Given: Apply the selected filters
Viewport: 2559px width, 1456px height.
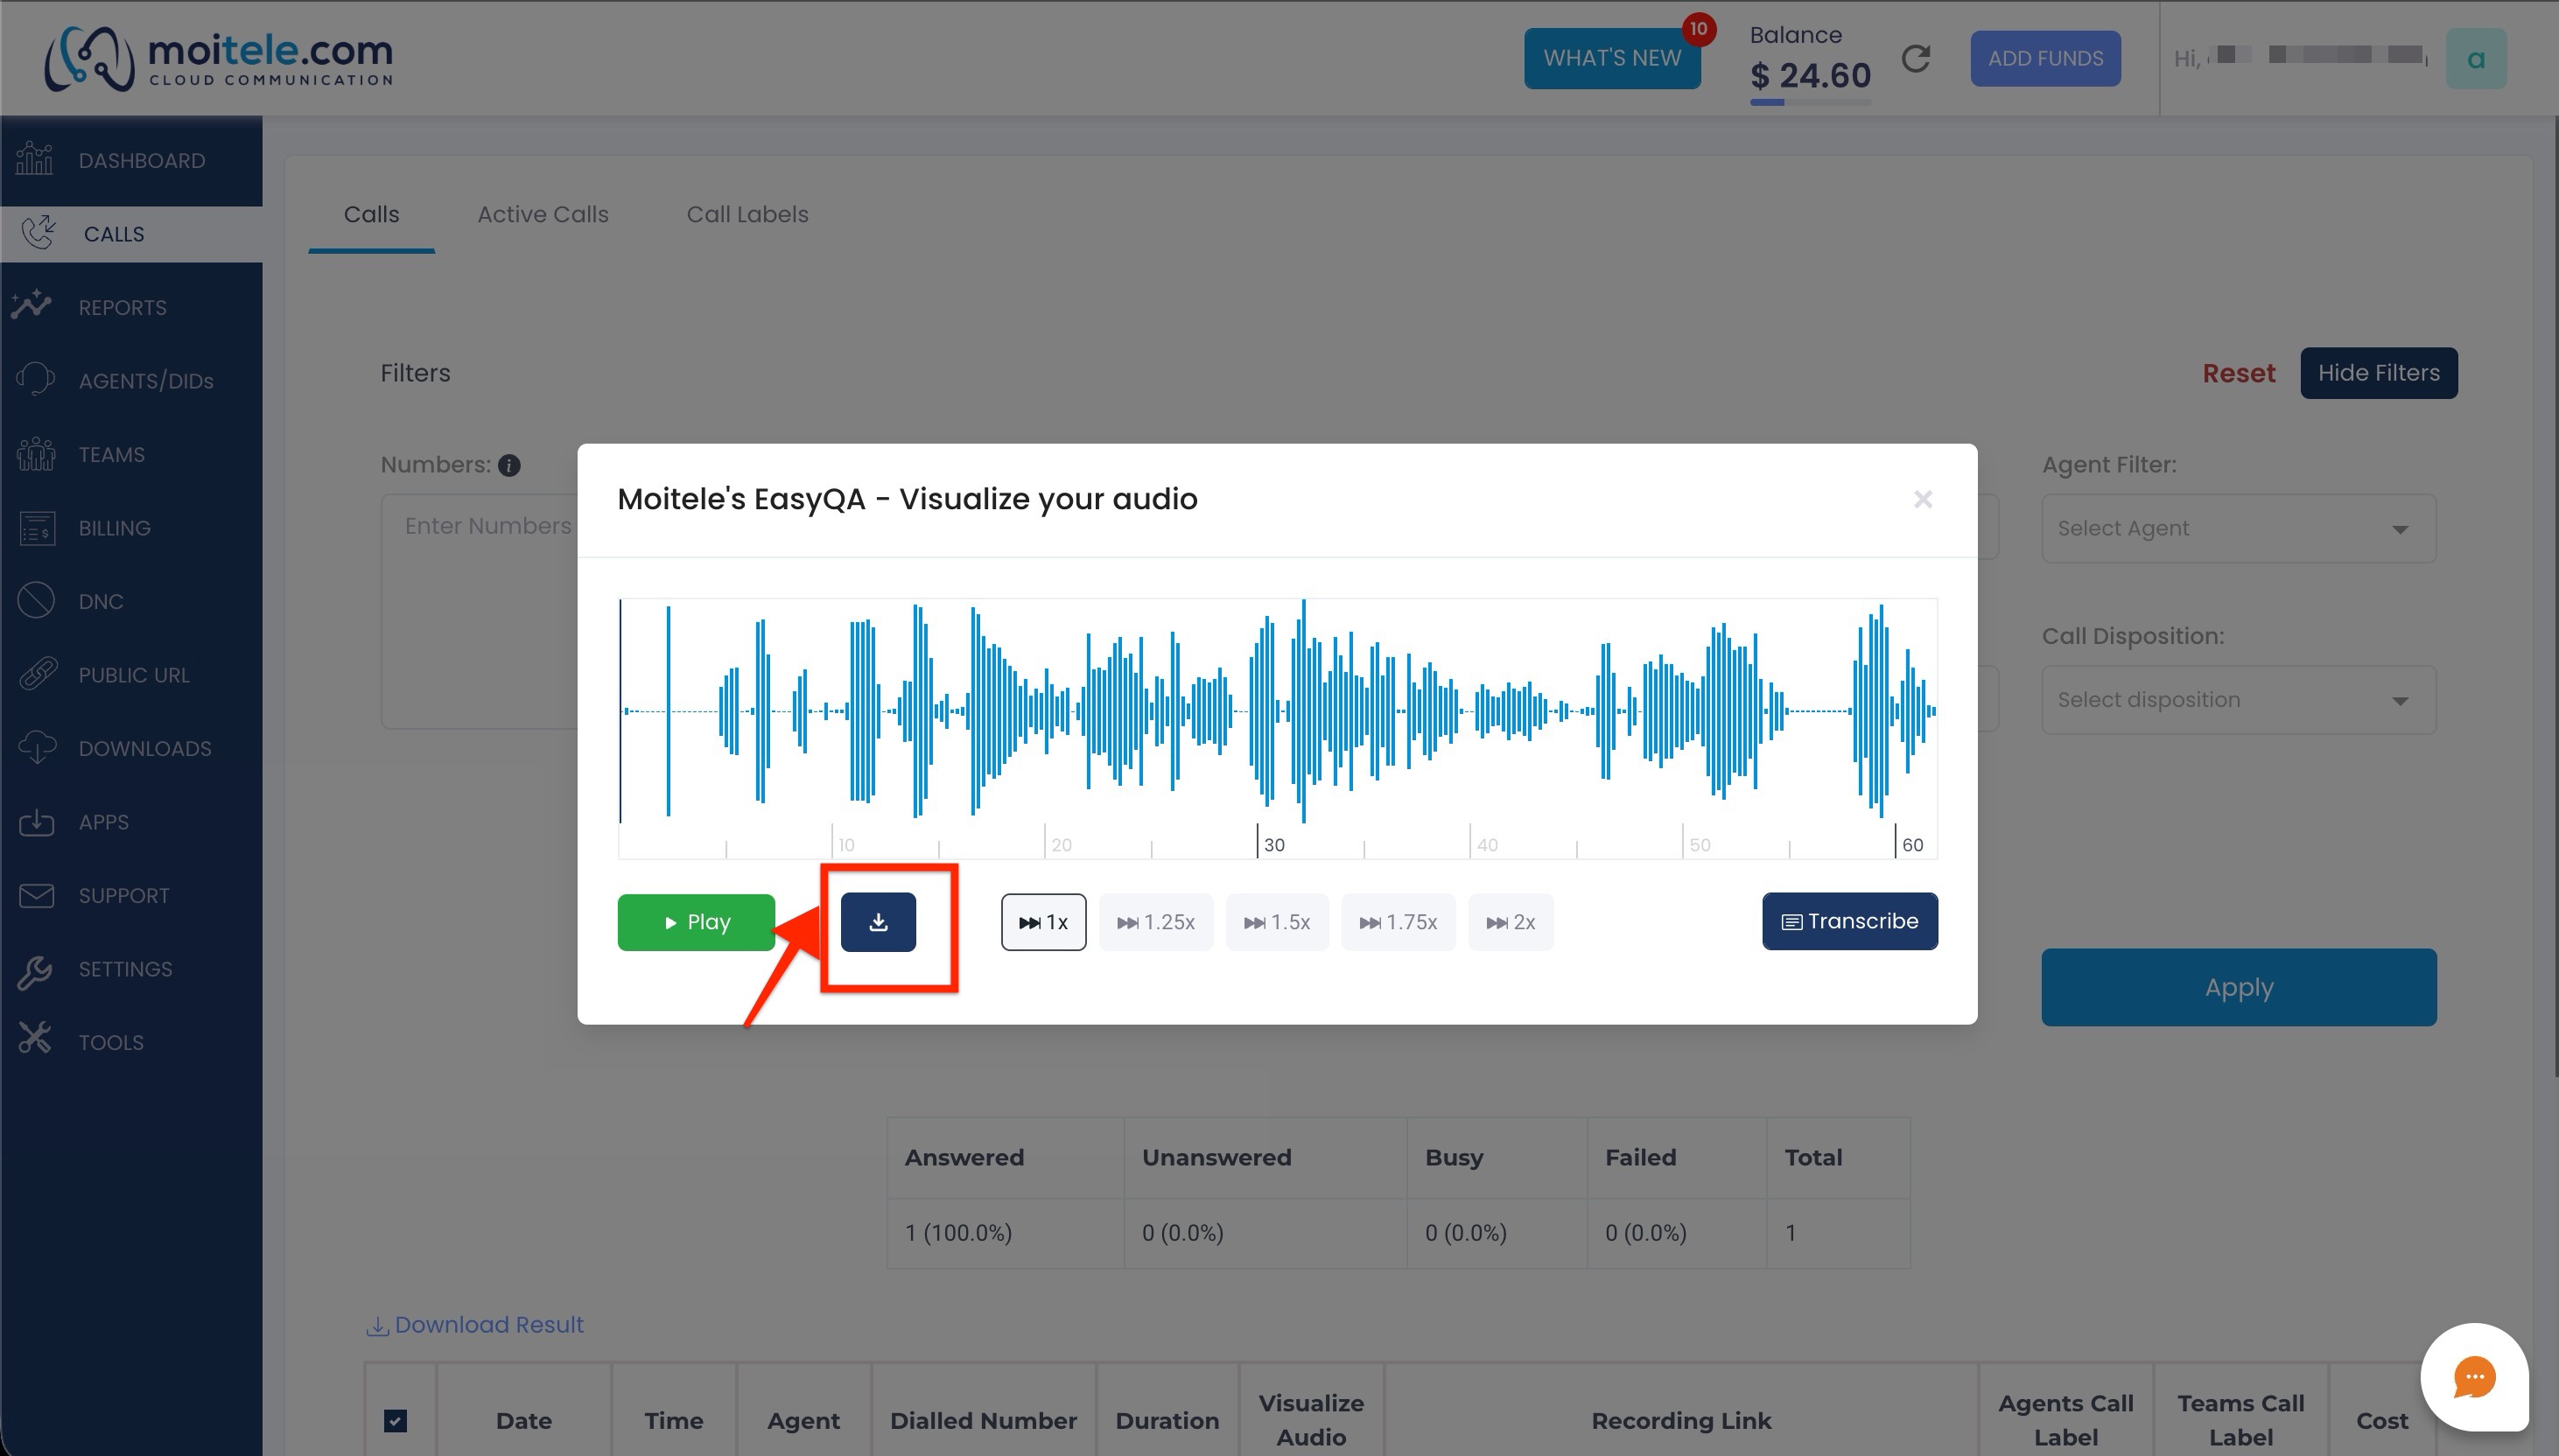Looking at the screenshot, I should [2238, 987].
